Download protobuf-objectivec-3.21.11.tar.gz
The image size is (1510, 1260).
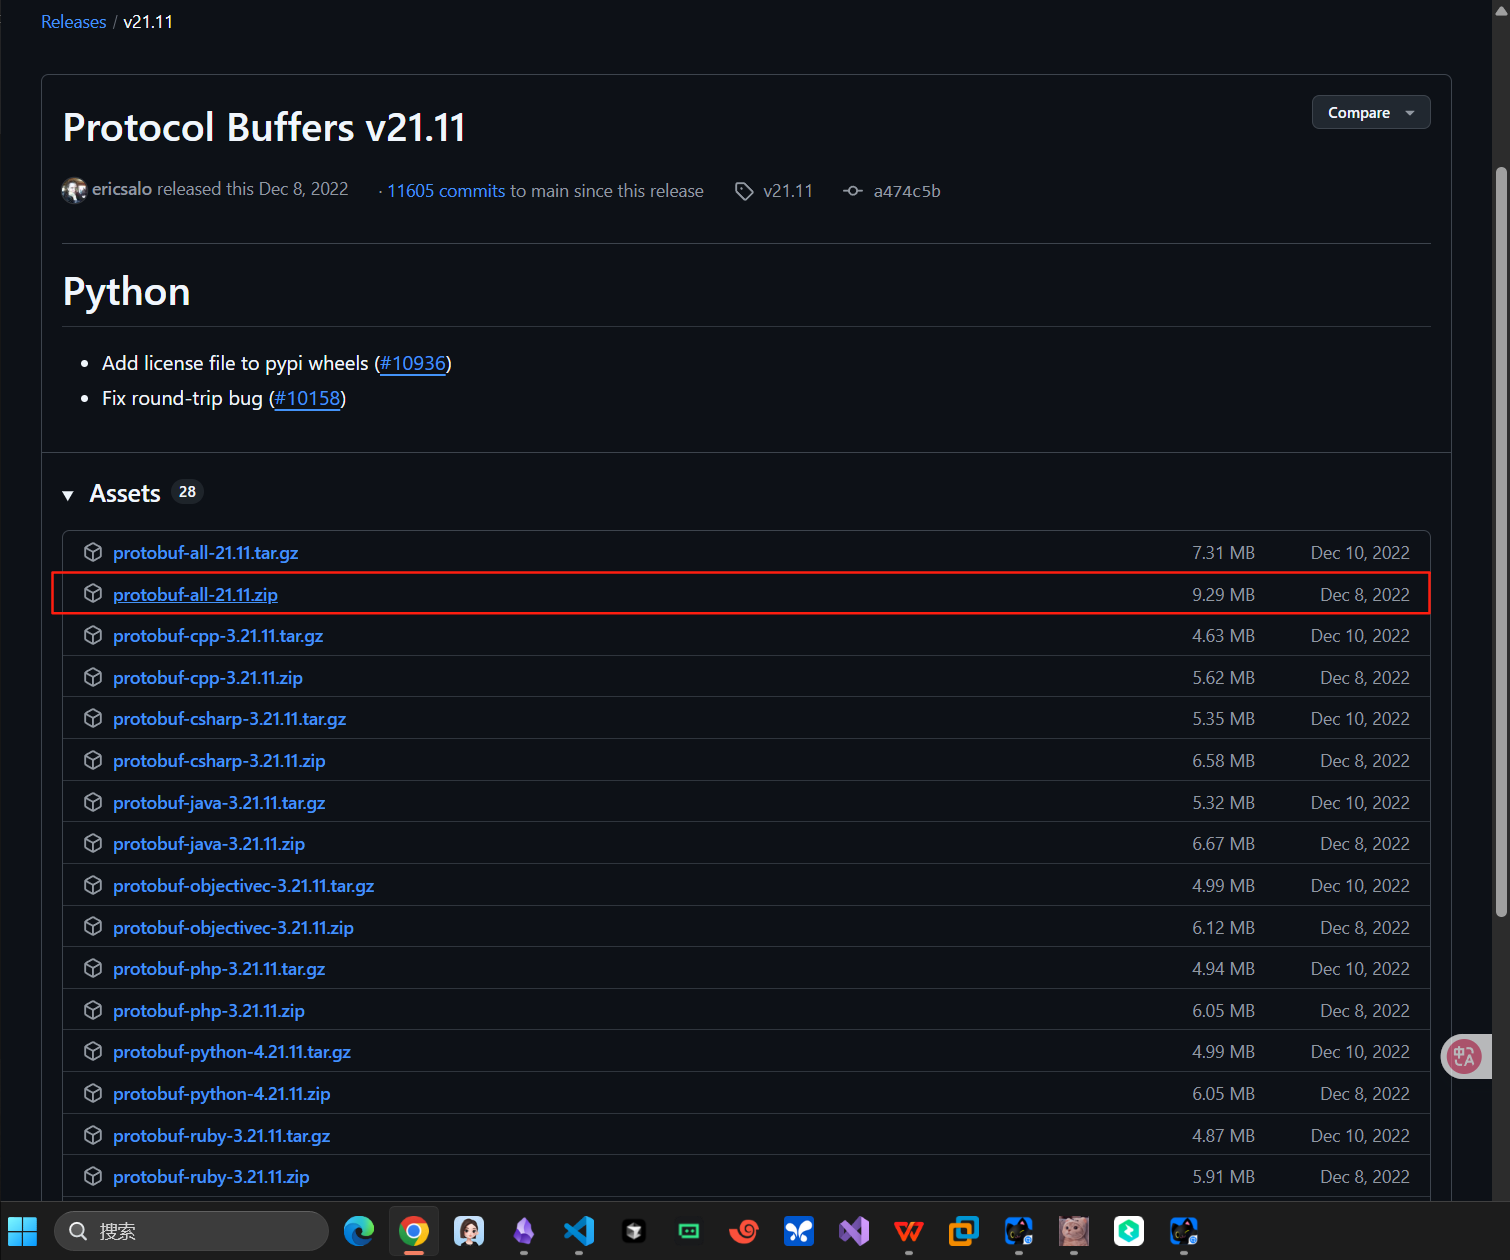243,886
